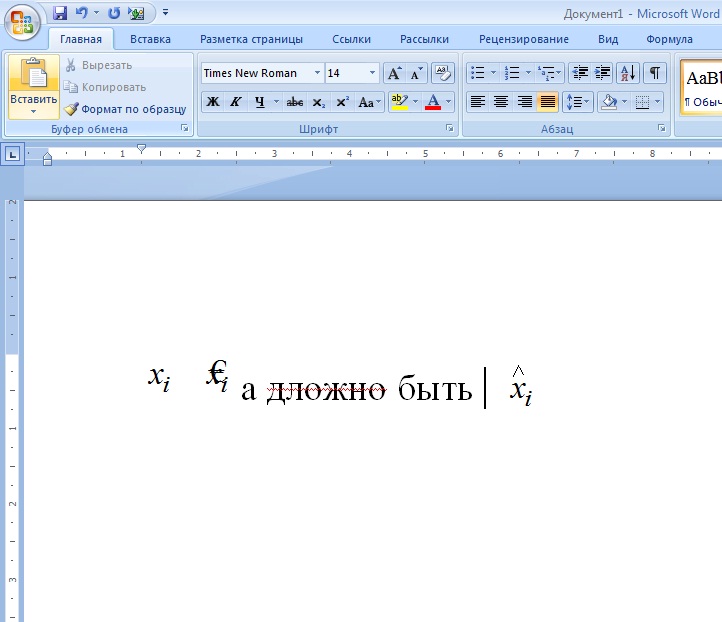The height and width of the screenshot is (622, 722).
Task: Open the Шрифт dialog launcher
Action: point(450,128)
